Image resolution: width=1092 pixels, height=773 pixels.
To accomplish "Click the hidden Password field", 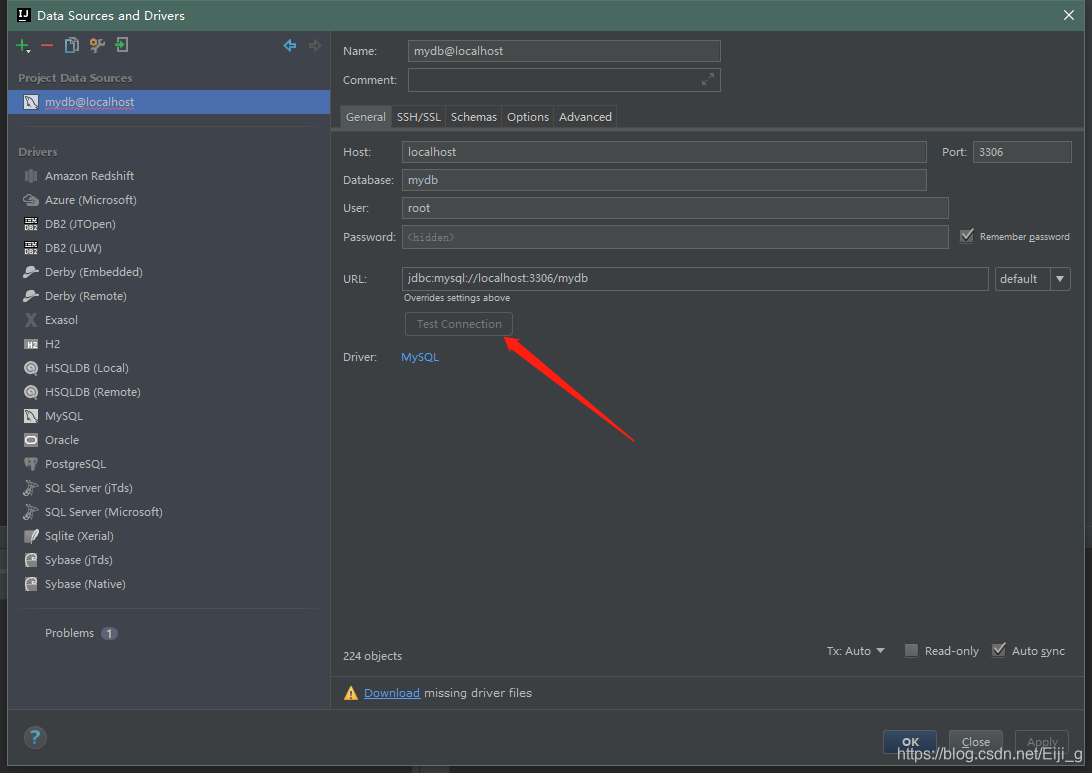I will pyautogui.click(x=675, y=237).
